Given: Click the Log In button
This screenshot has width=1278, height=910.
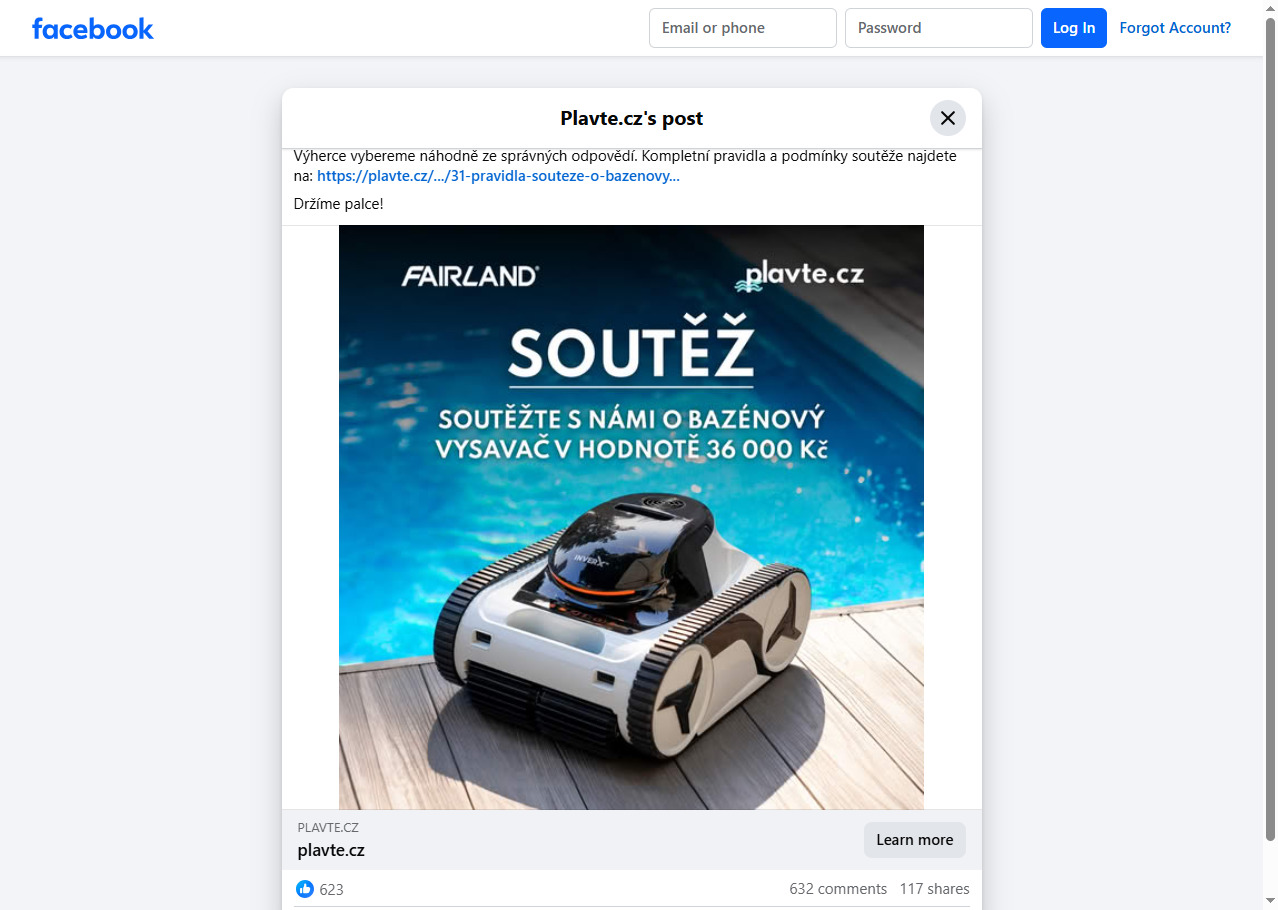Looking at the screenshot, I should click(x=1074, y=28).
